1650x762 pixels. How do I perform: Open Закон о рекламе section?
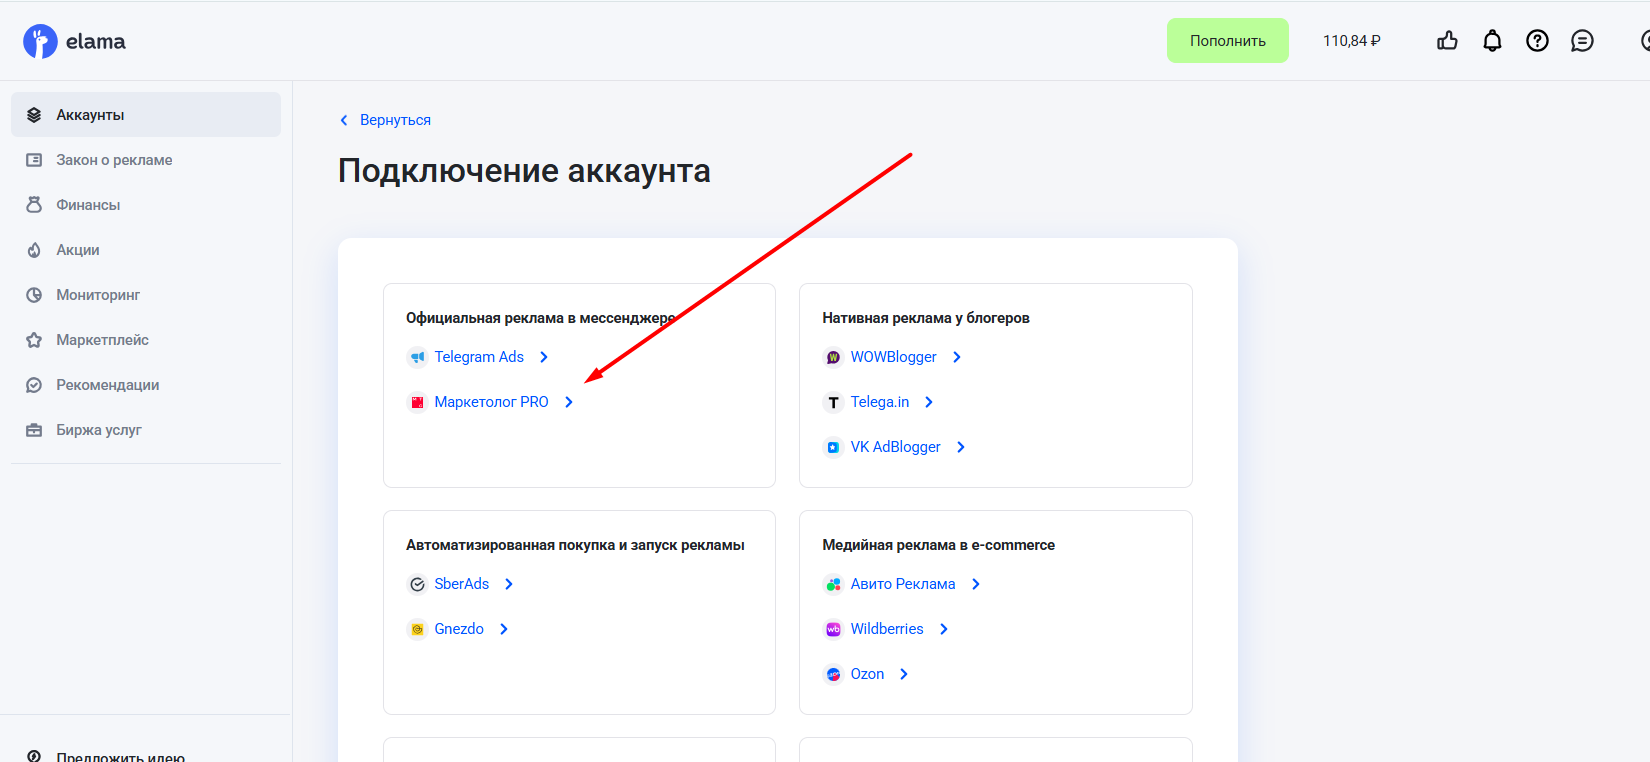[x=146, y=160]
